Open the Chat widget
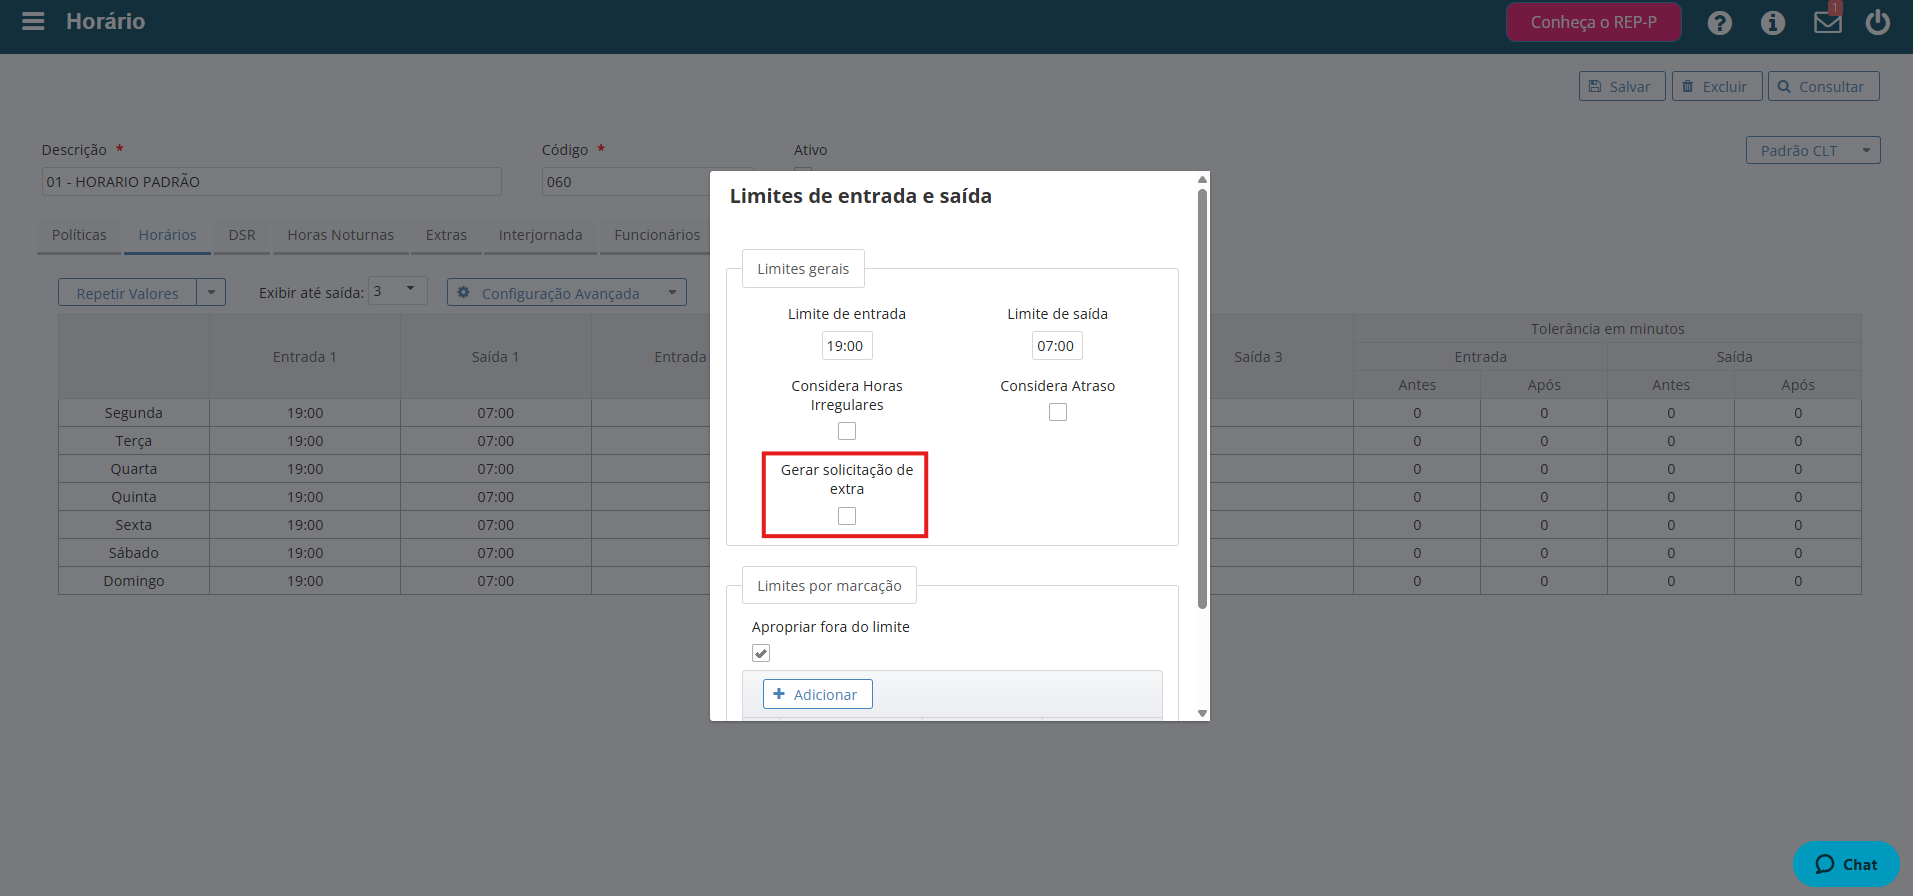 [x=1846, y=864]
